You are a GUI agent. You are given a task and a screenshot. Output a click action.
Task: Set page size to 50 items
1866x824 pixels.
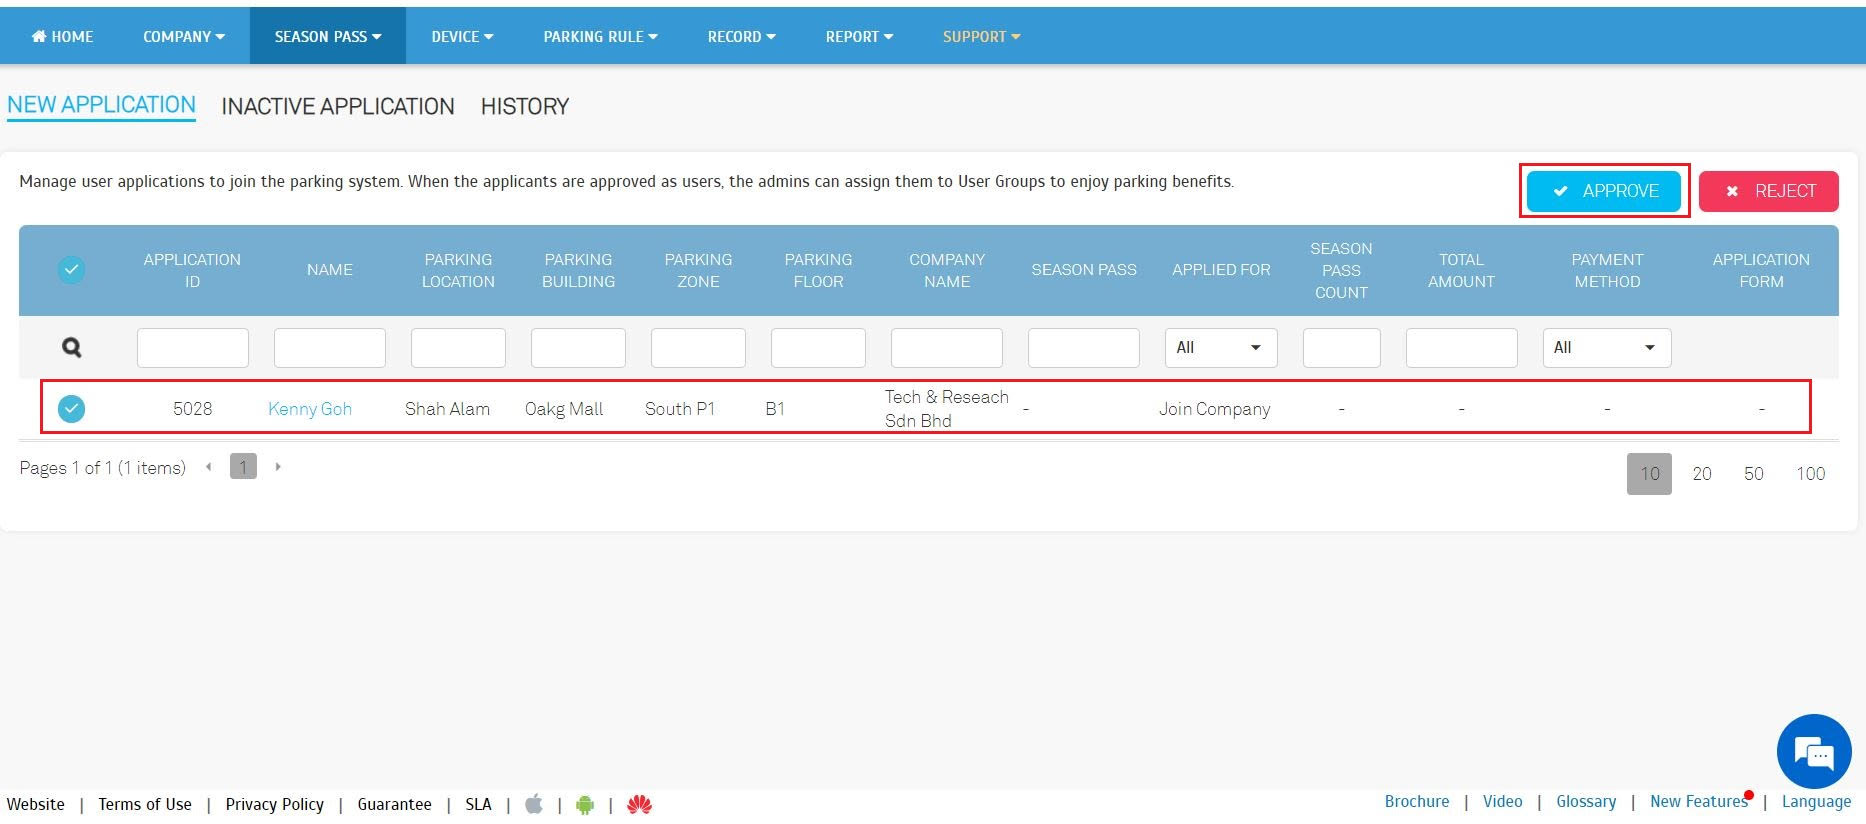(x=1753, y=474)
